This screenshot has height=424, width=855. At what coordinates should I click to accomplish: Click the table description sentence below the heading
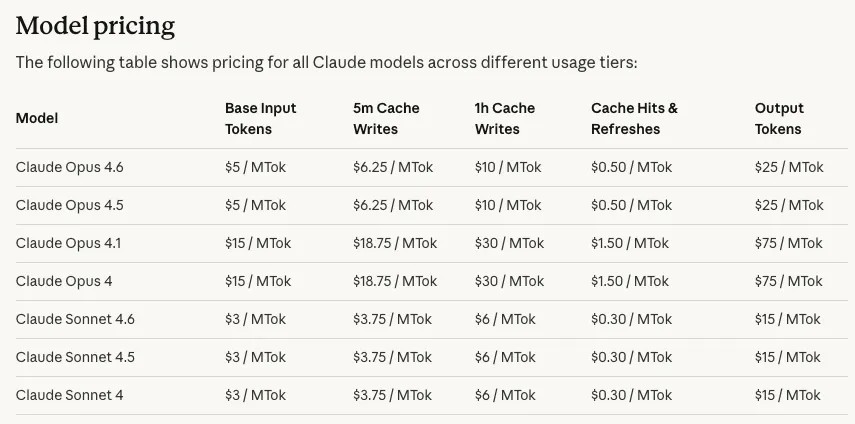coord(326,62)
